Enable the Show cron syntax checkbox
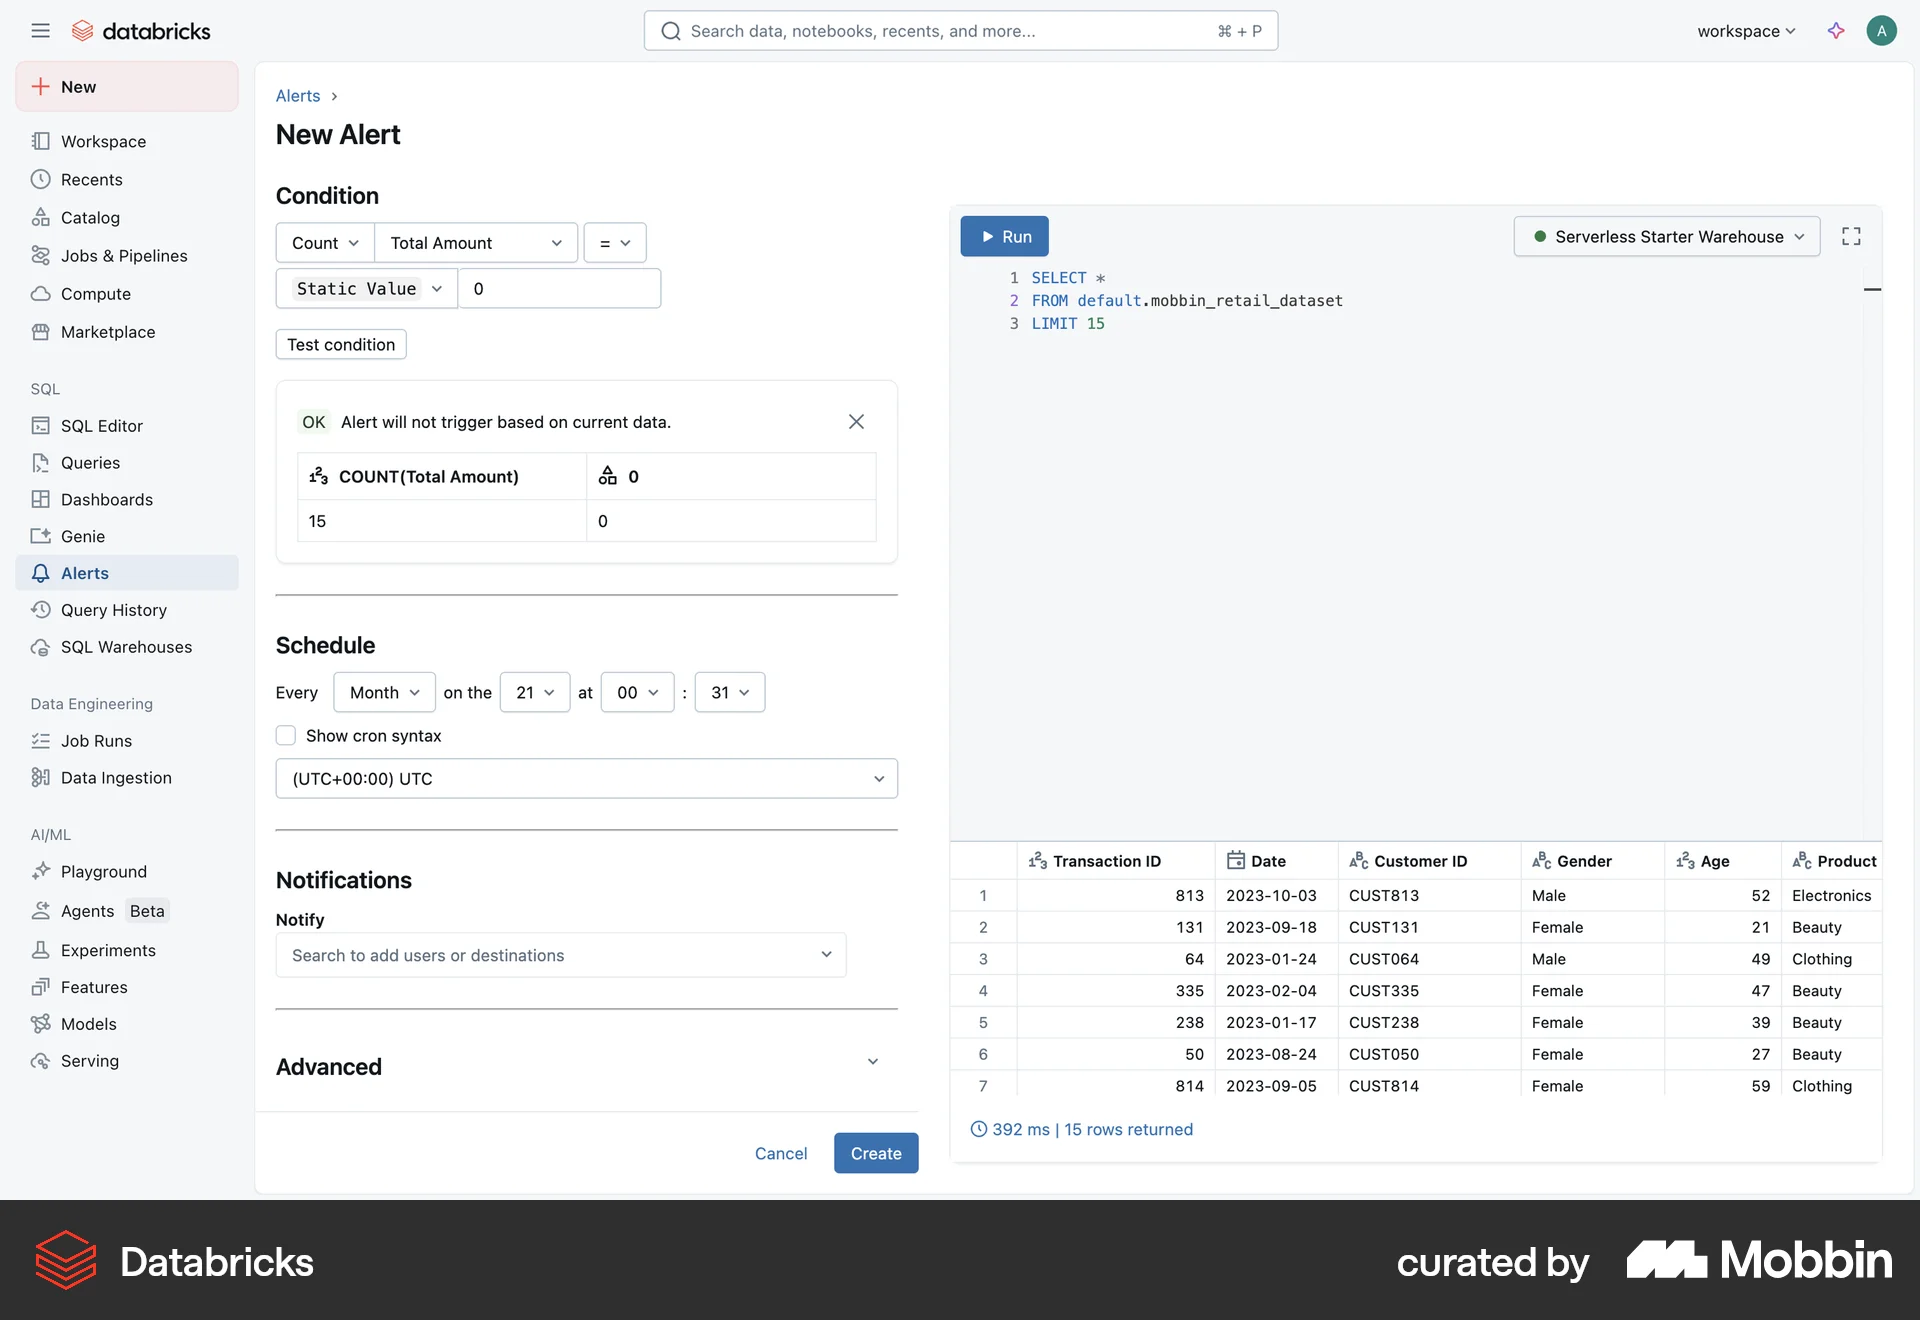This screenshot has height=1320, width=1920. tap(285, 735)
